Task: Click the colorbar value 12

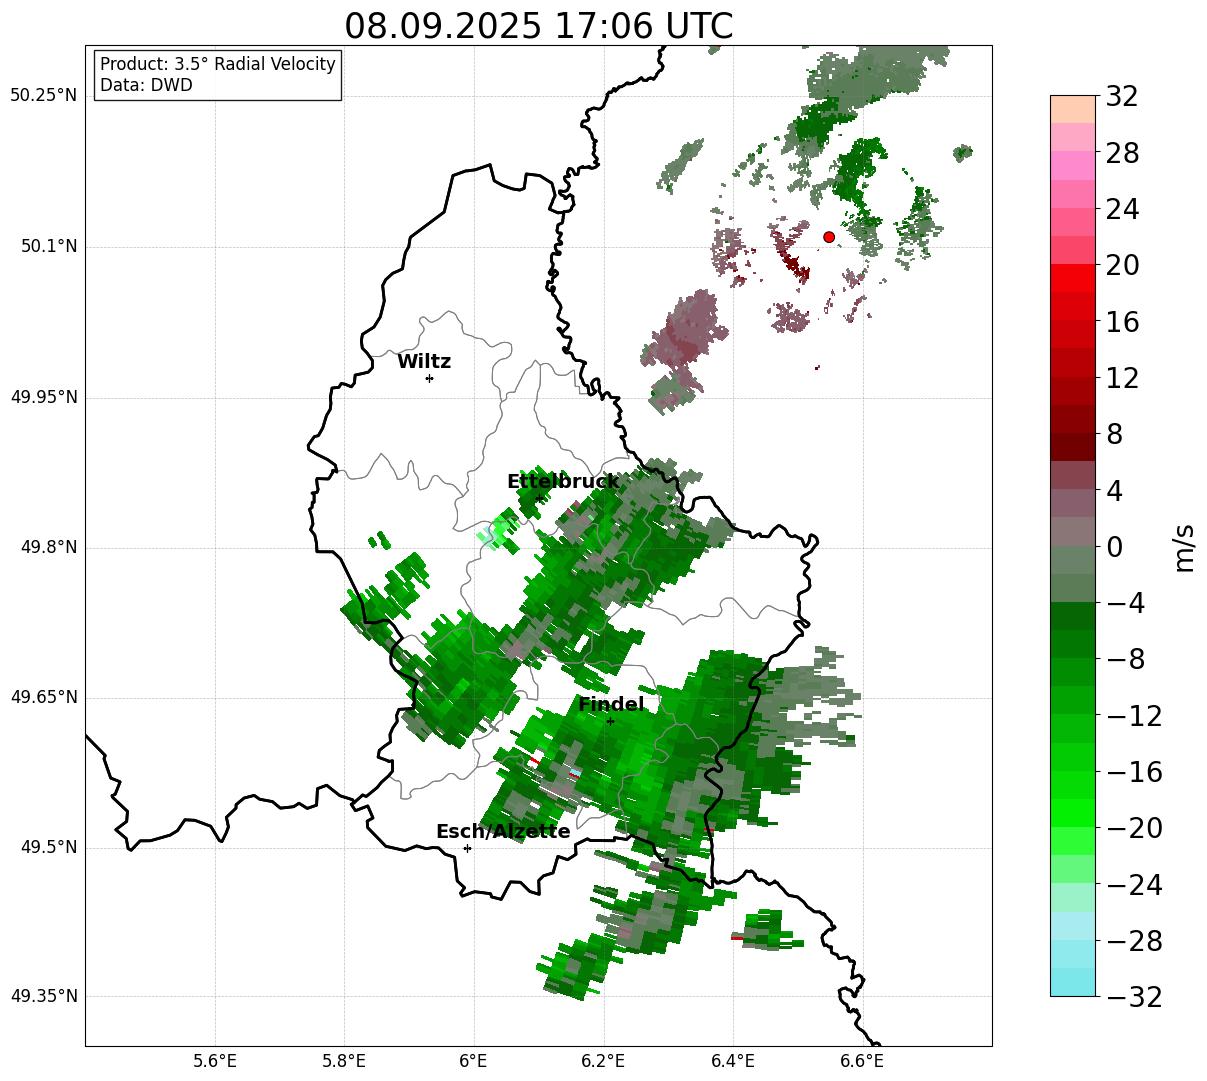Action: pos(1122,379)
